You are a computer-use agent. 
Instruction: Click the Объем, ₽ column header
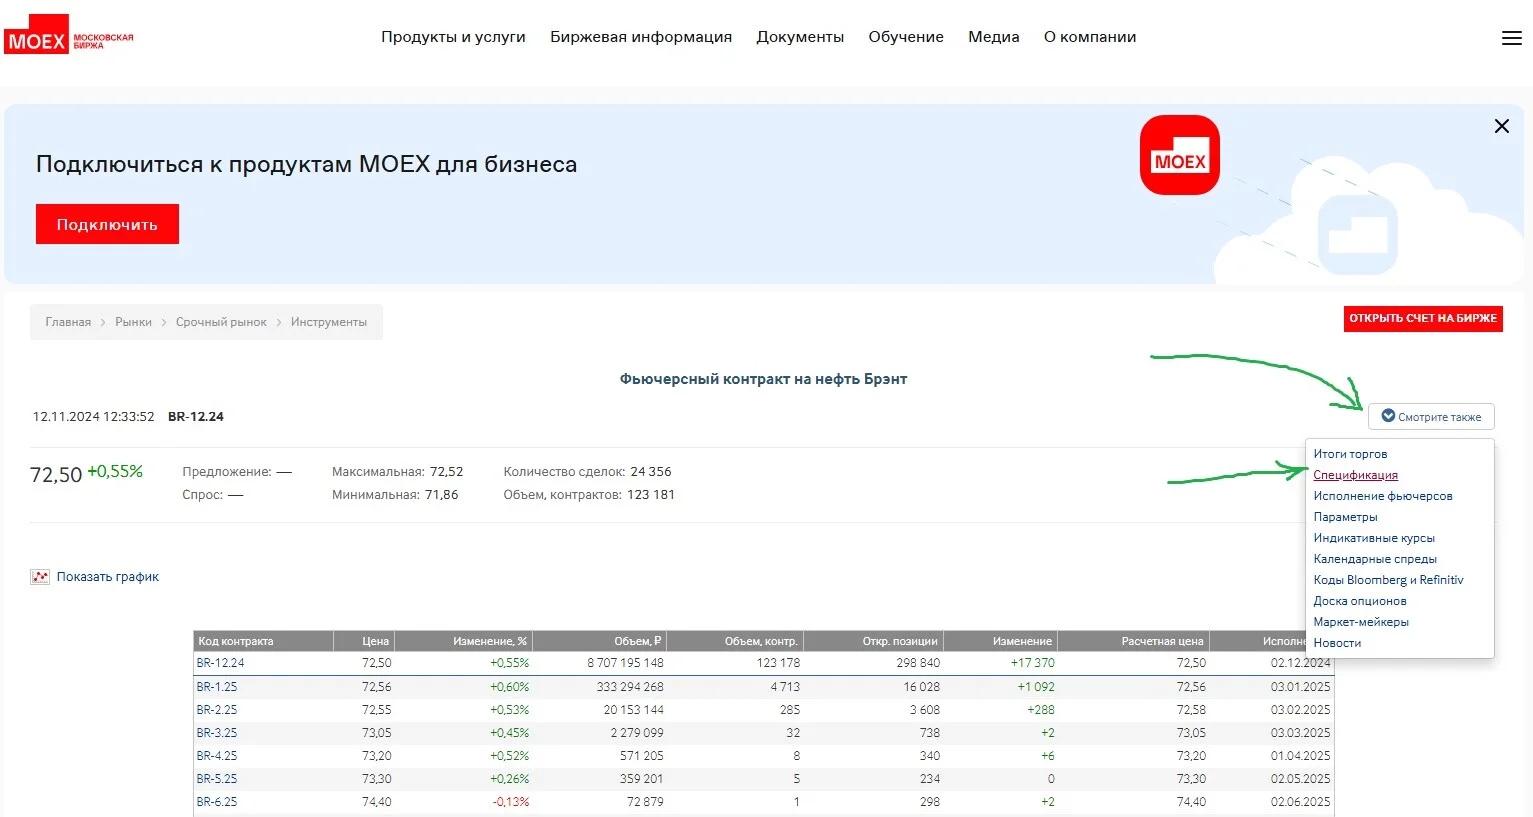point(599,641)
